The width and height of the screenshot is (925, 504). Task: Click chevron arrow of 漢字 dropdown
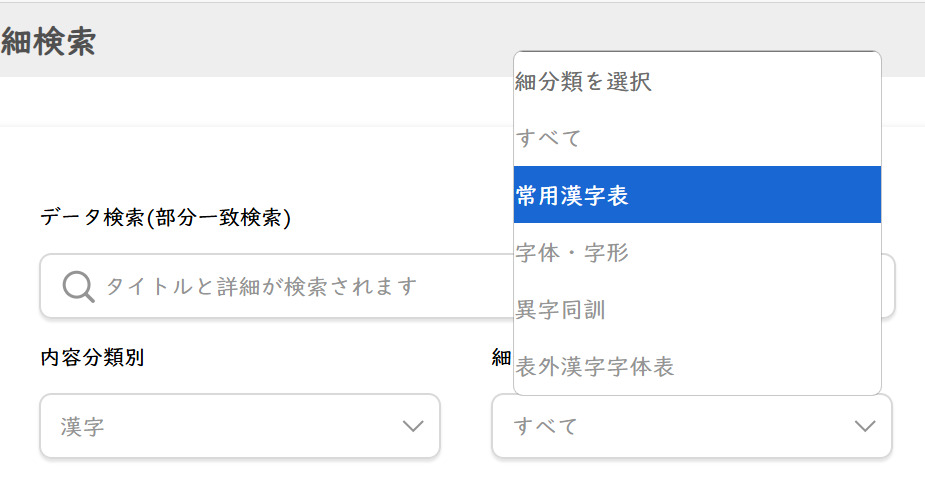pos(413,426)
